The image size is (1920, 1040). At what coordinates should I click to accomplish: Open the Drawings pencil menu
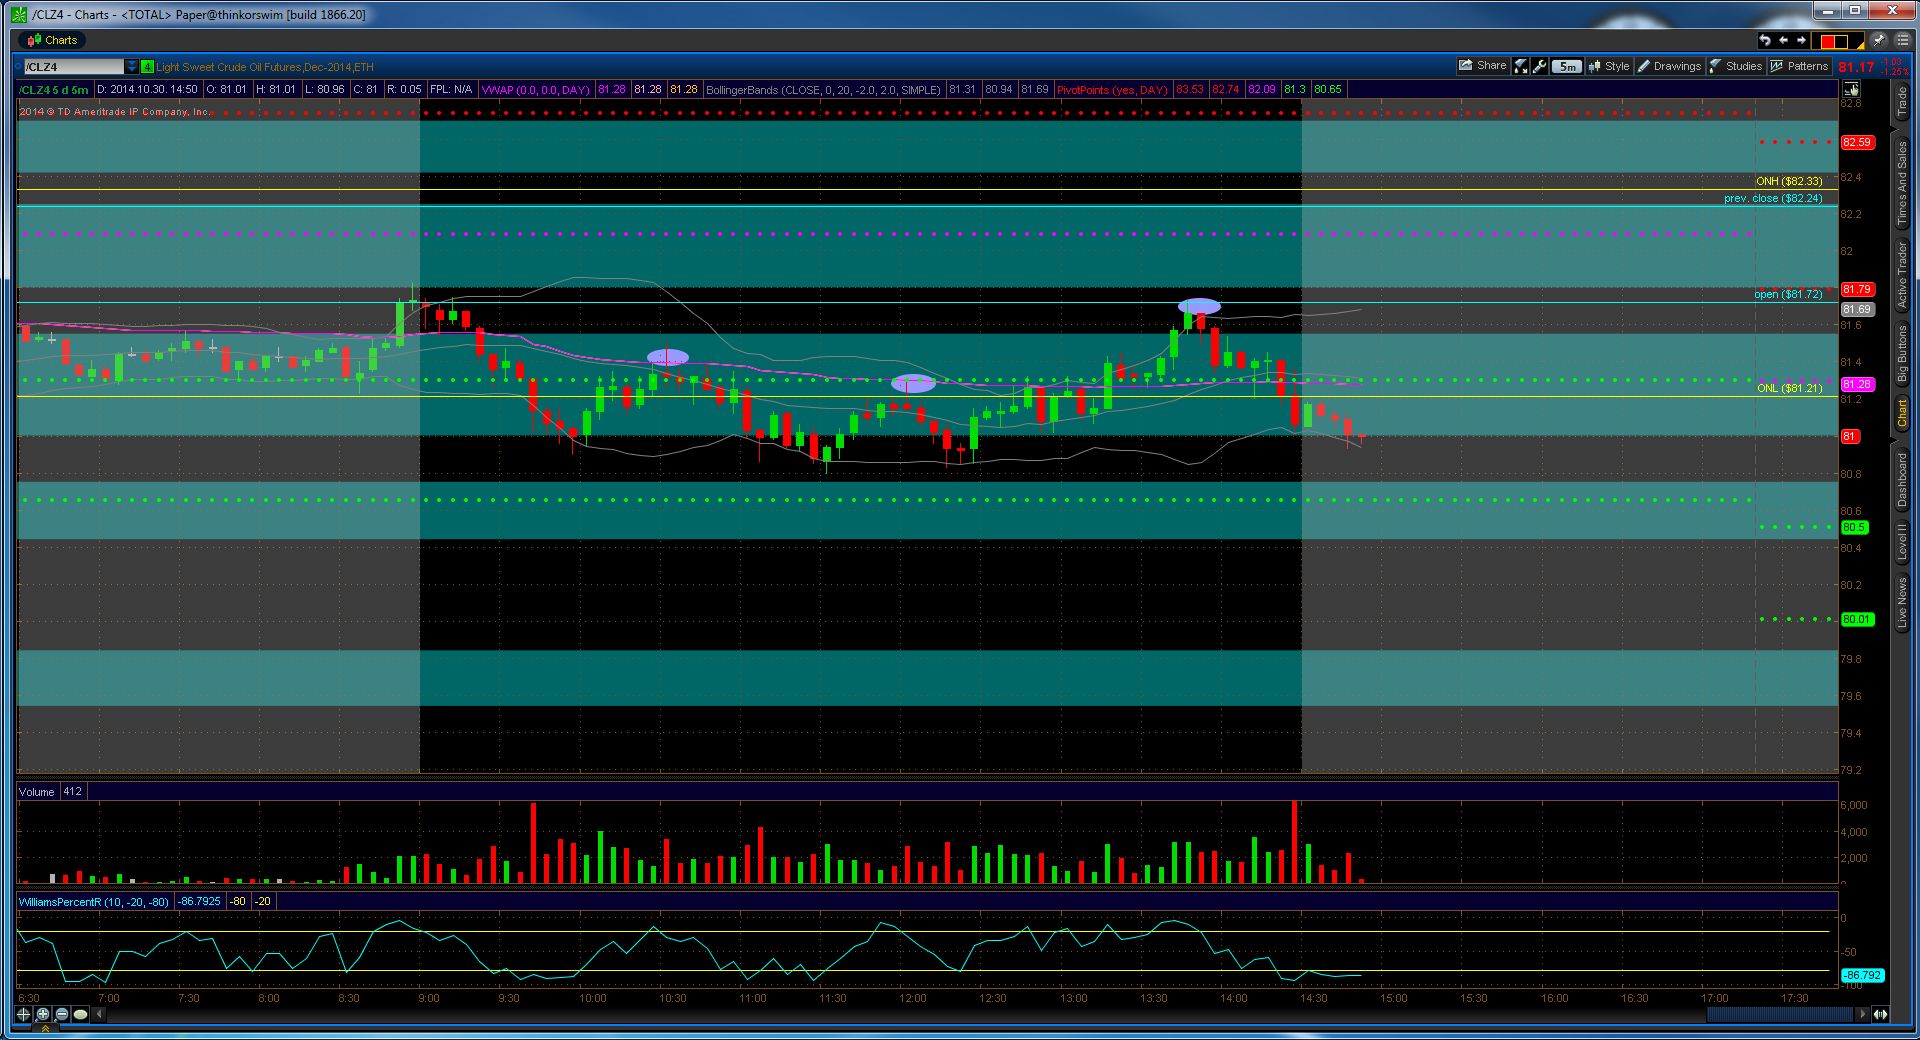(x=1669, y=66)
